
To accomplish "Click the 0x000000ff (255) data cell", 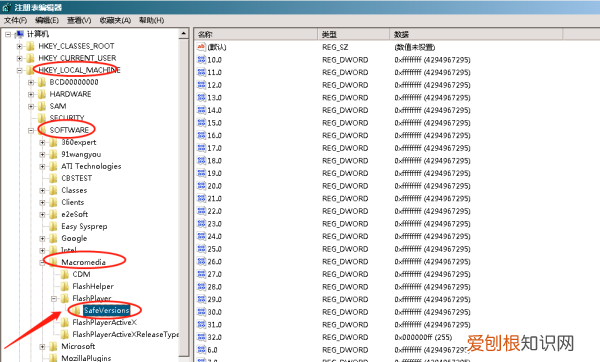I will click(x=423, y=337).
